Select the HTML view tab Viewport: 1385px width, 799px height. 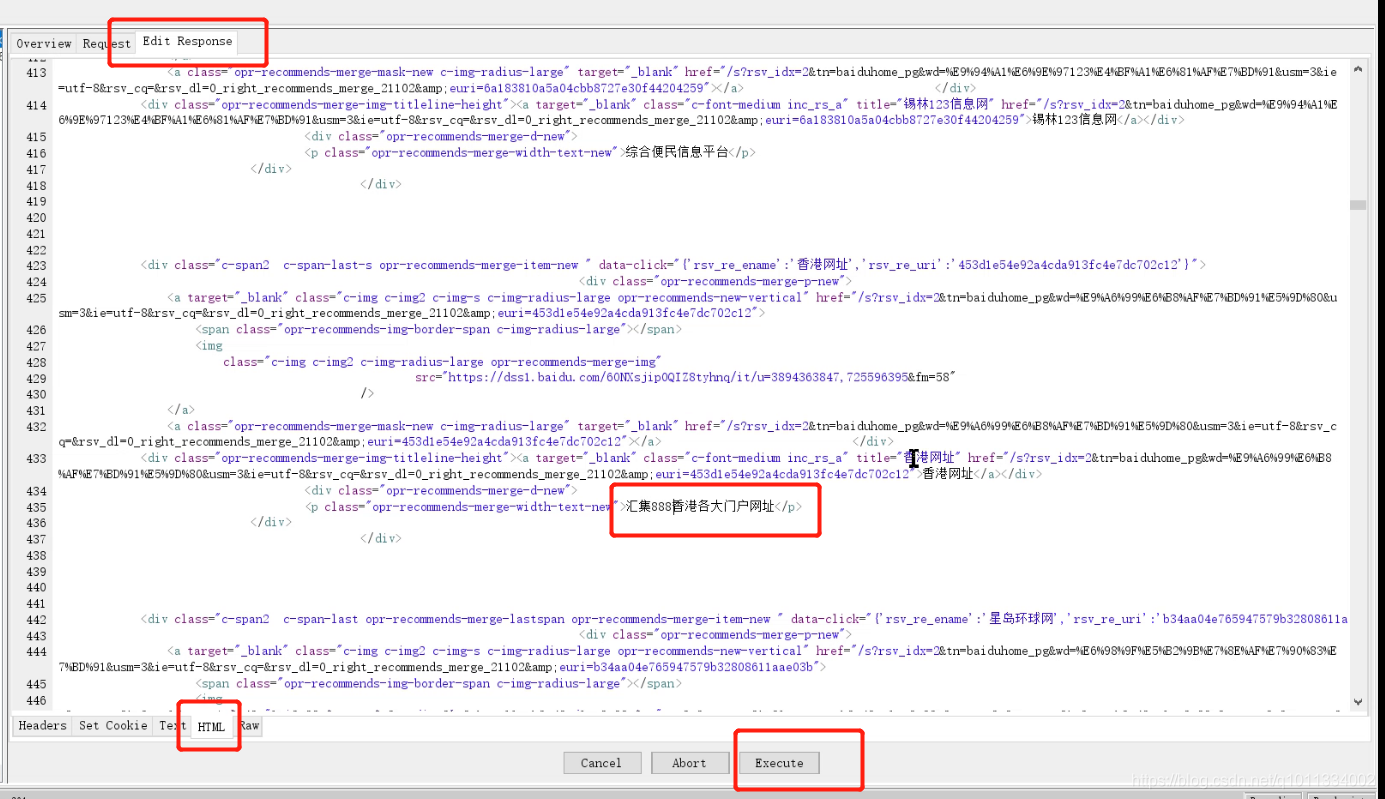coord(211,727)
